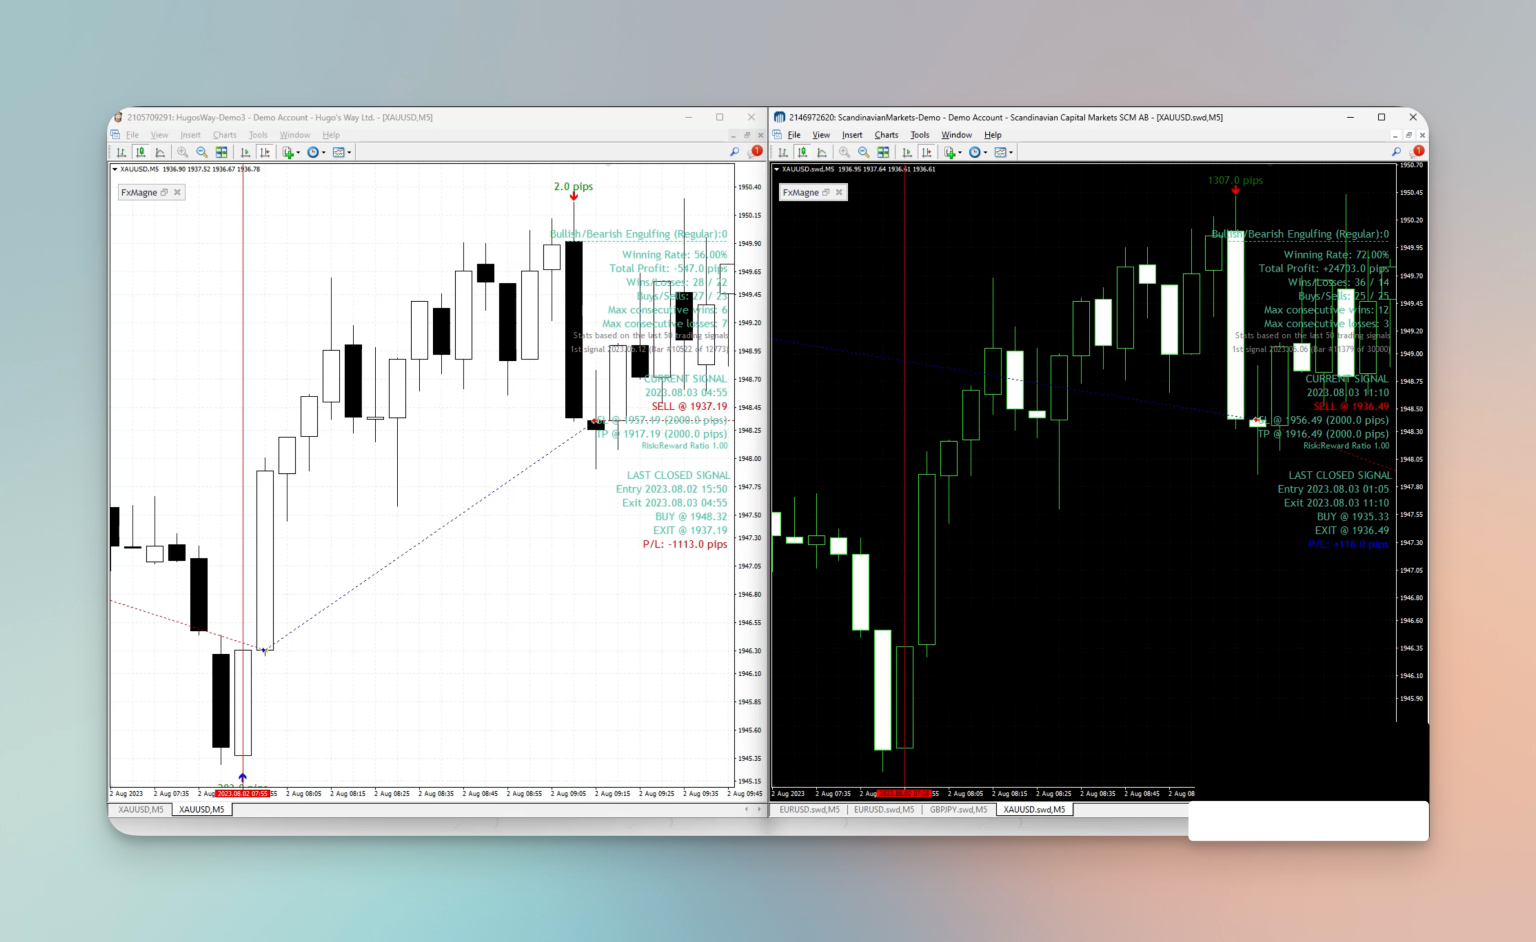The width and height of the screenshot is (1536, 942).
Task: Select first XAUUSD,M5 tab in HugosWay window
Action: coord(141,809)
